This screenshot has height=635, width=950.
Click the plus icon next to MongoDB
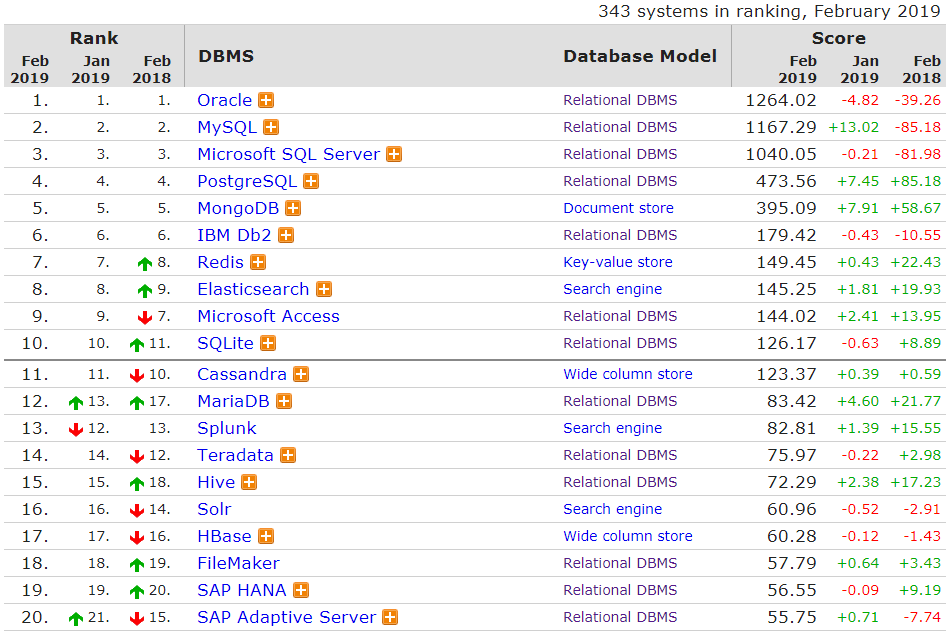293,208
